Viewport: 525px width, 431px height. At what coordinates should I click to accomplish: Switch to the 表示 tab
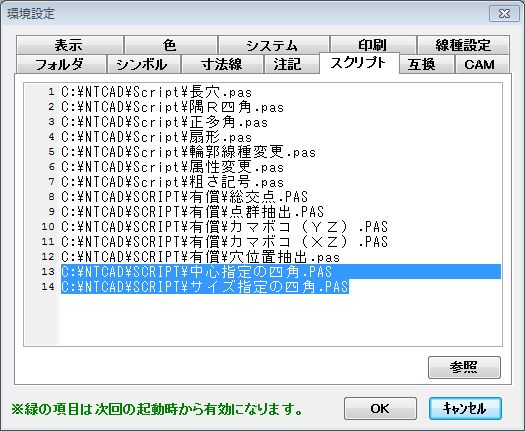coord(70,45)
